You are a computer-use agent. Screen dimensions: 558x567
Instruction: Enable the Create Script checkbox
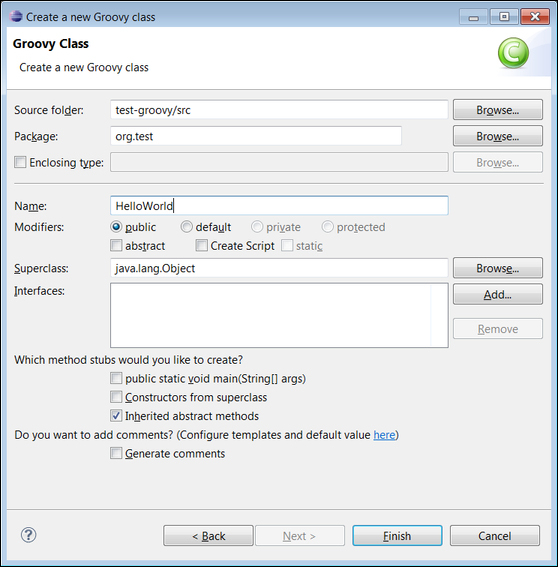click(201, 246)
